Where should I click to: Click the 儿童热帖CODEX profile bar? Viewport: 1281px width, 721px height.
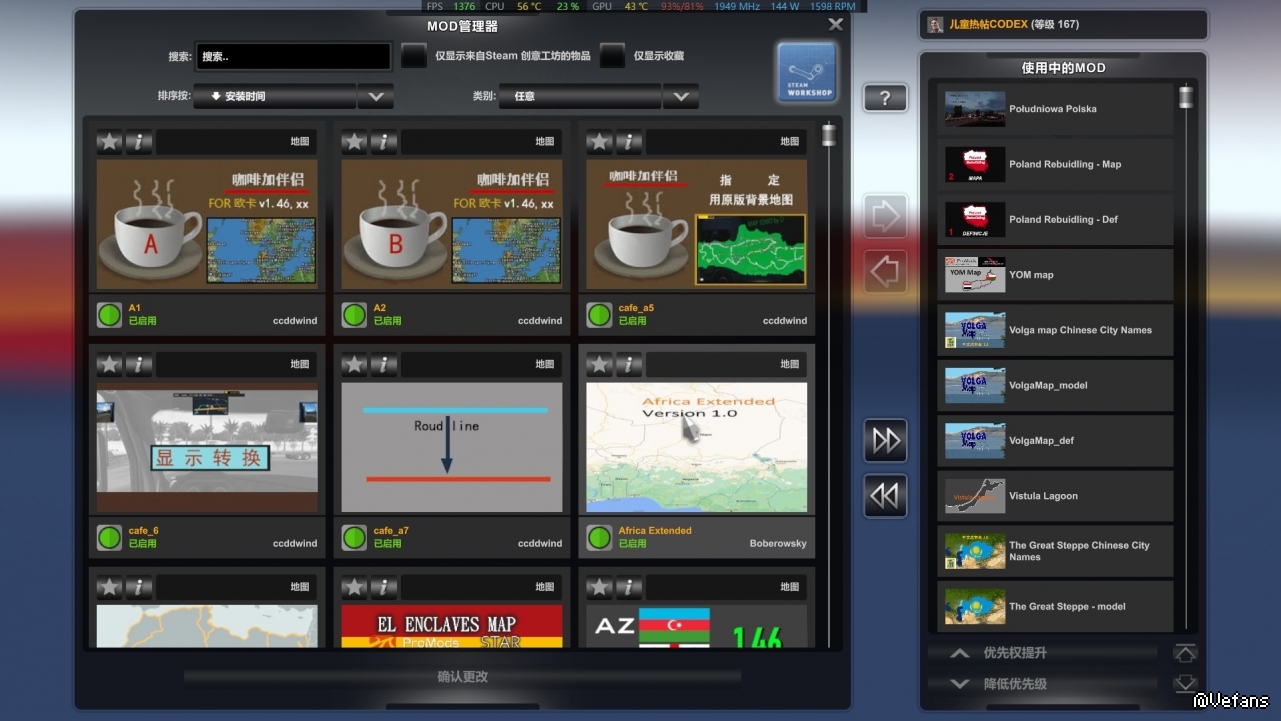pyautogui.click(x=1063, y=25)
